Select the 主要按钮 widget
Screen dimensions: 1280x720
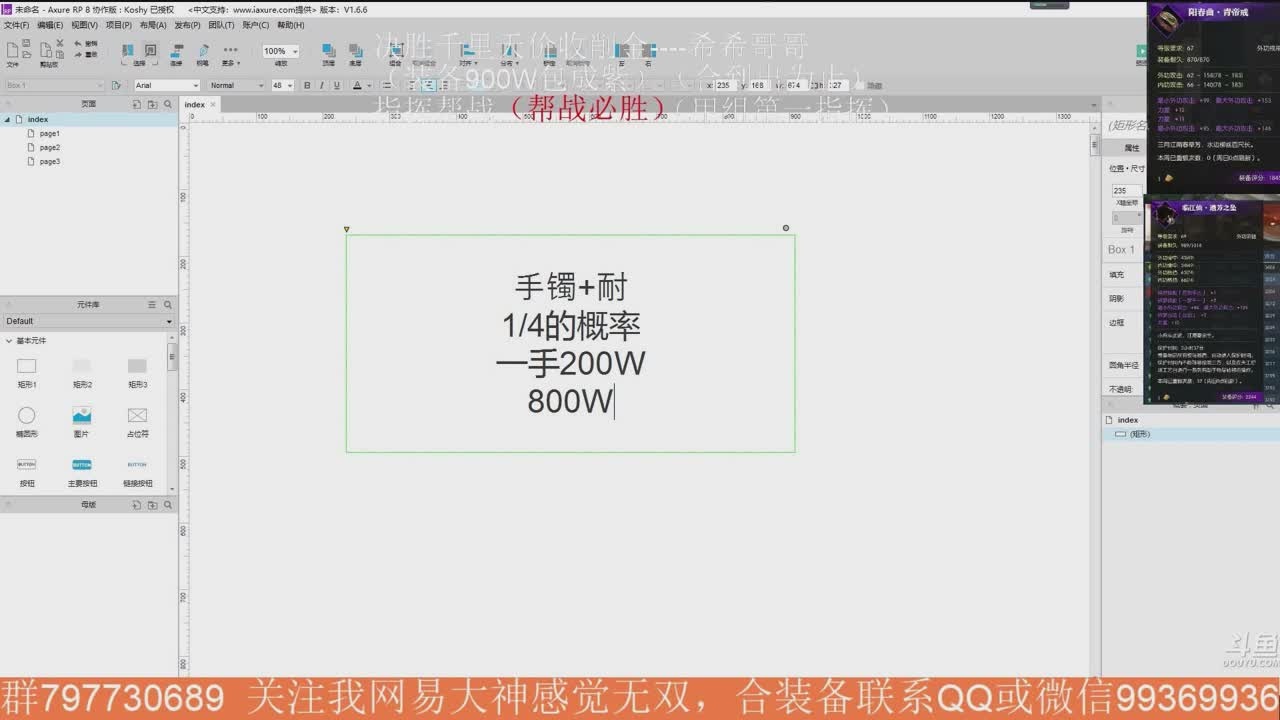pyautogui.click(x=82, y=472)
